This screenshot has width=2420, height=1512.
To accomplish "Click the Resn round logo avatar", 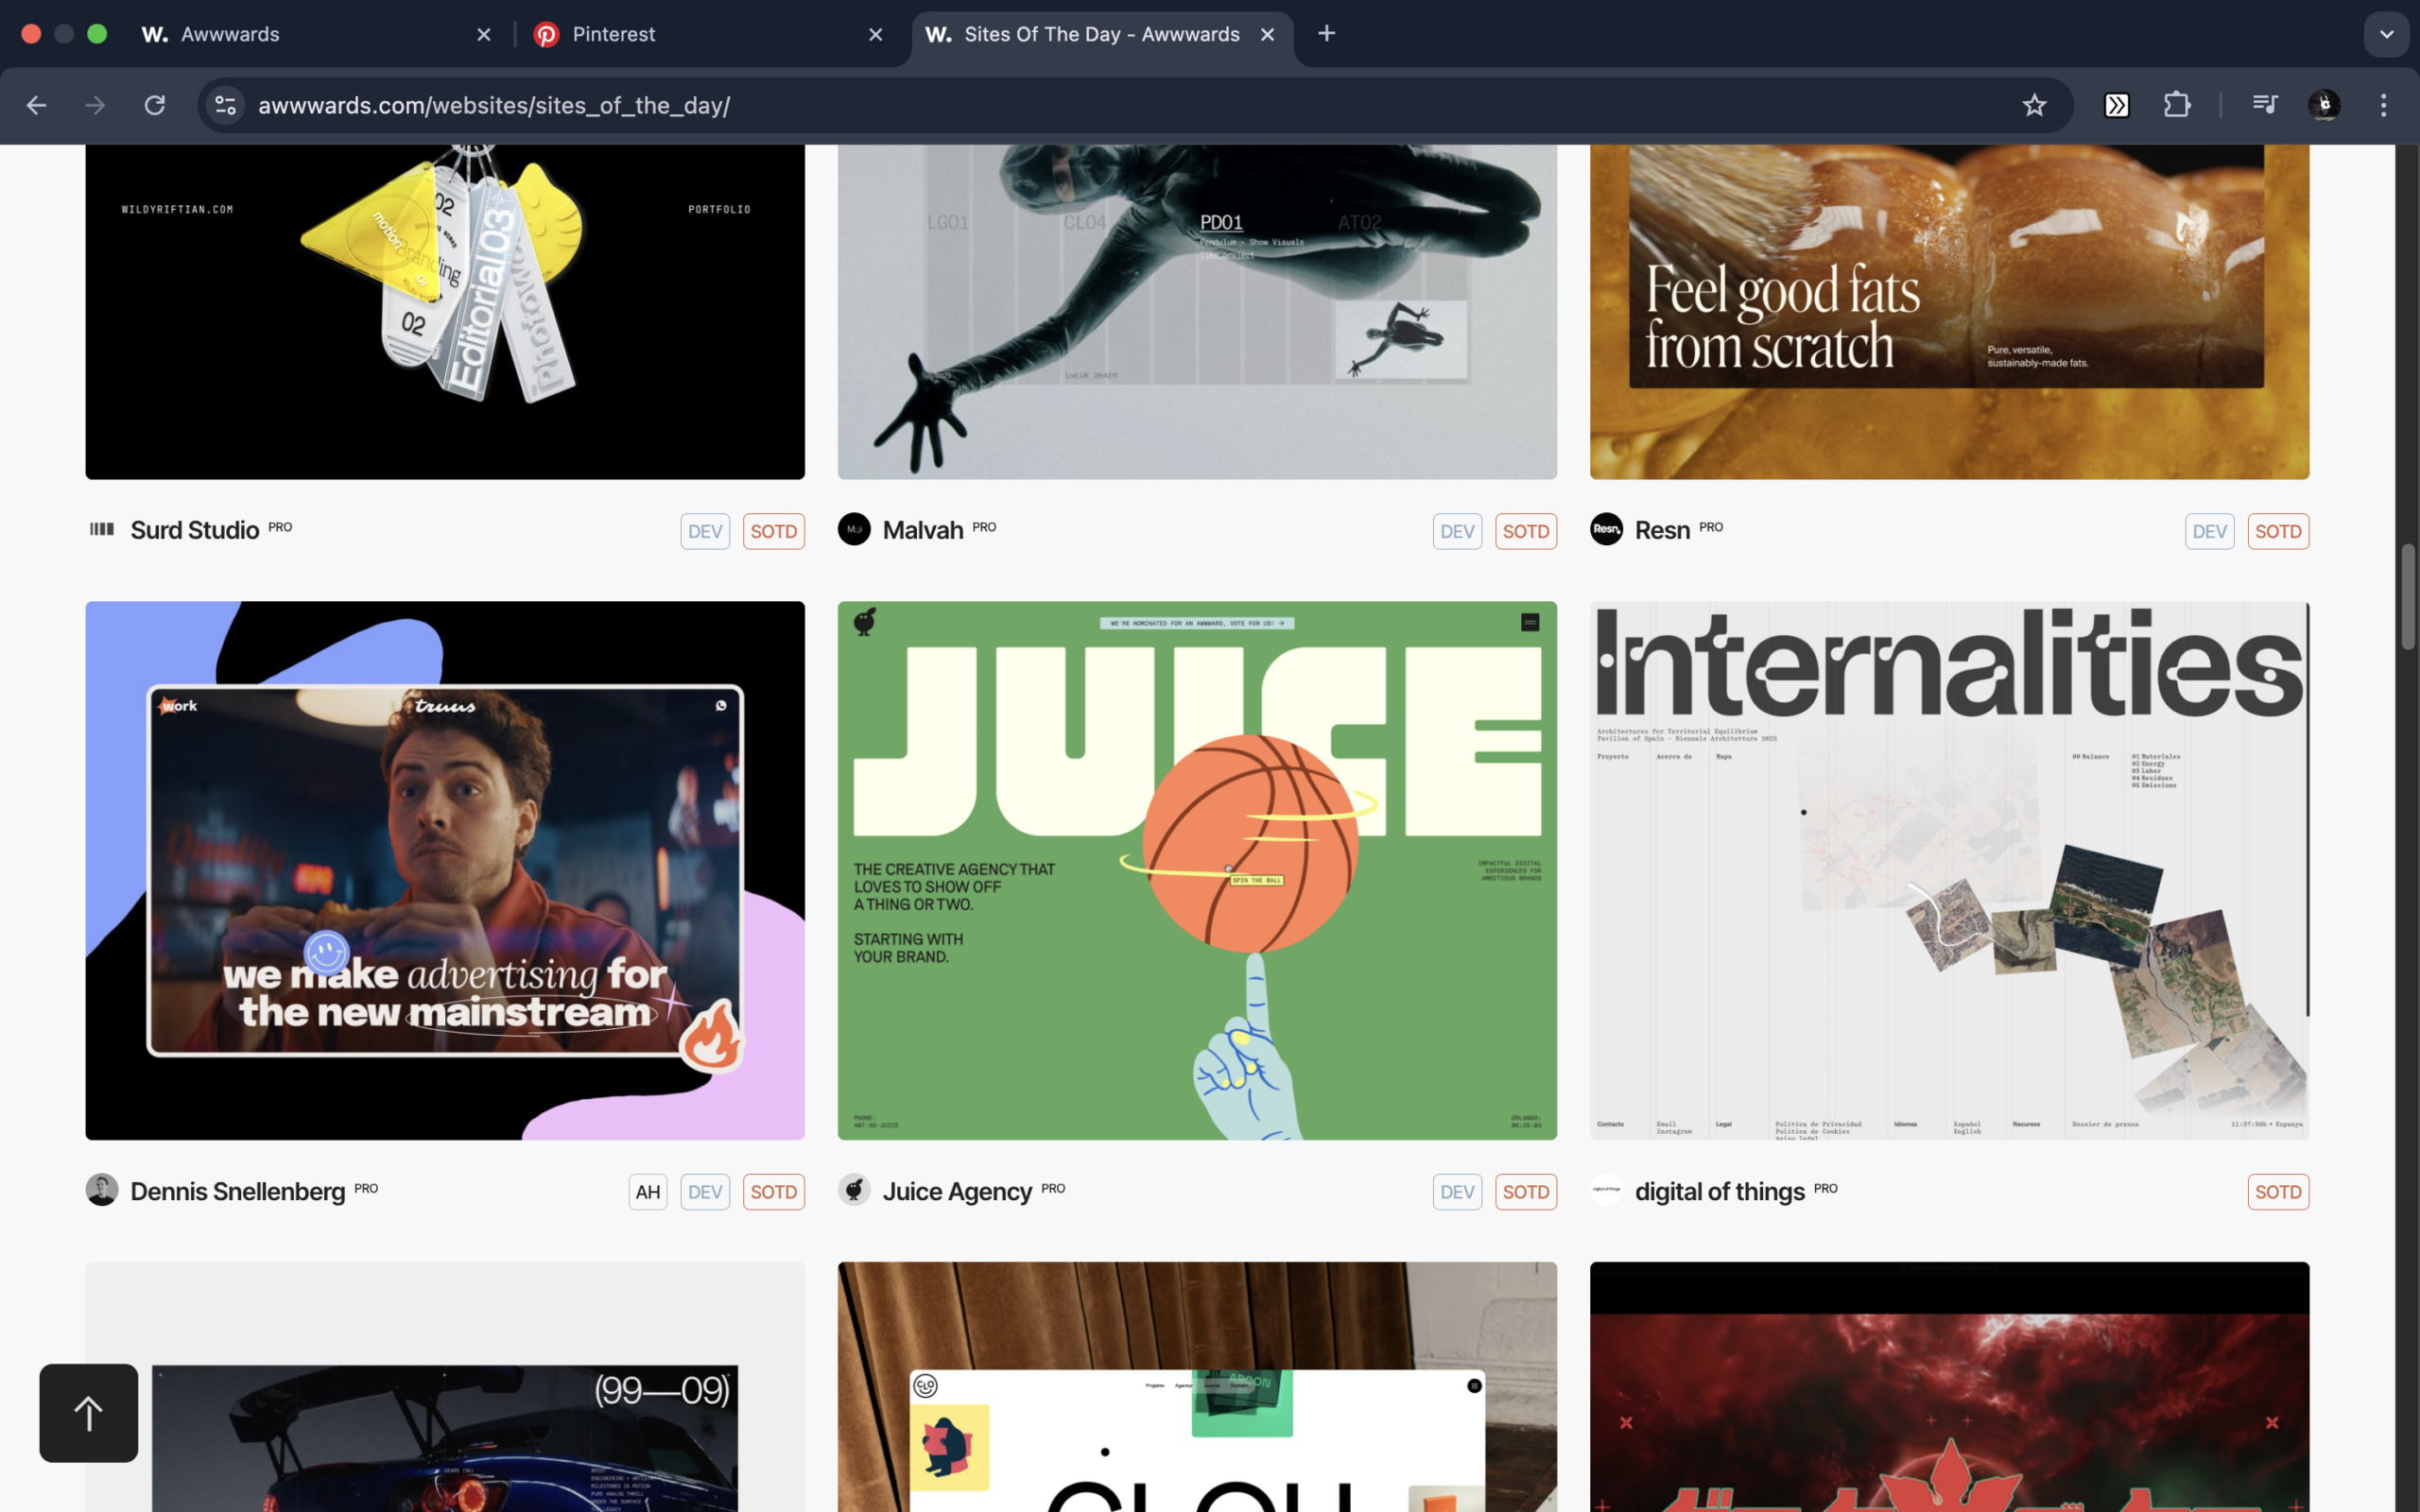I will [1606, 529].
